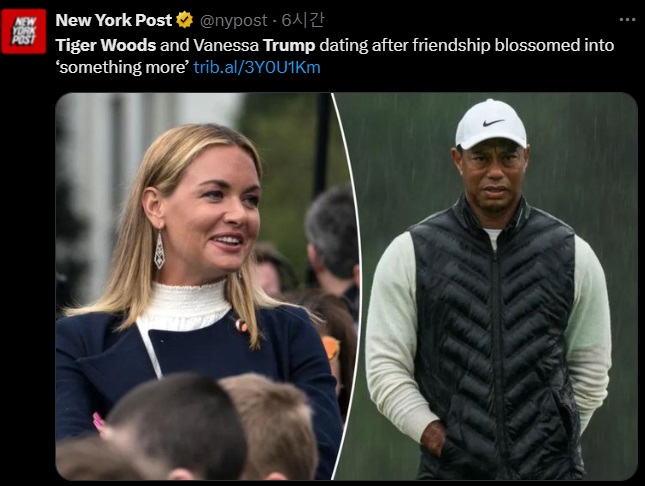Click the 'something more' quoted phrase
The image size is (645, 486).
[x=123, y=67]
